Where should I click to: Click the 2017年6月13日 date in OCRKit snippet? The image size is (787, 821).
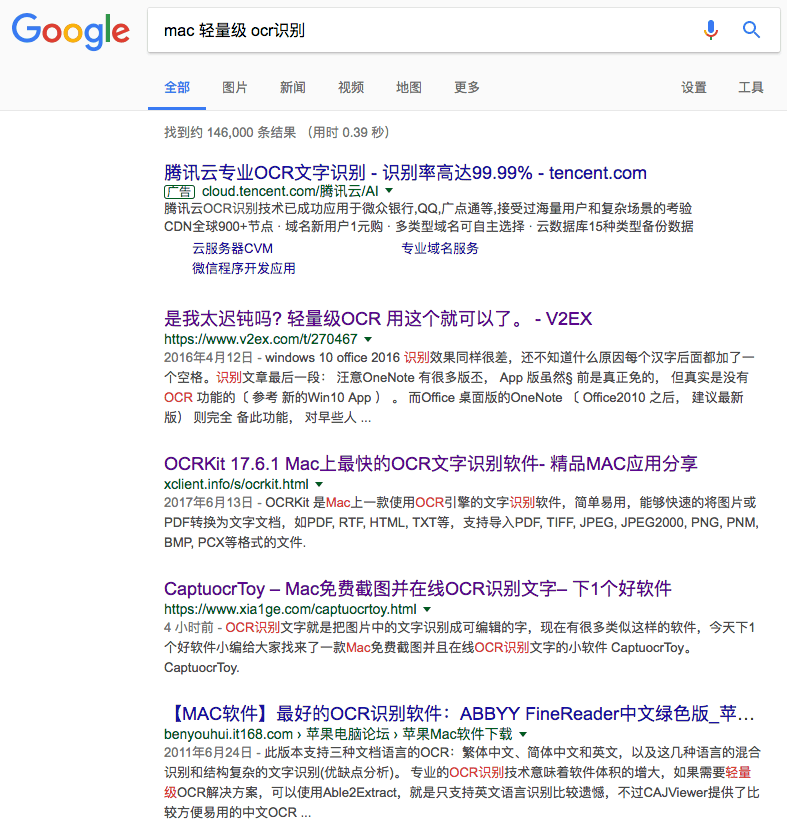(208, 503)
